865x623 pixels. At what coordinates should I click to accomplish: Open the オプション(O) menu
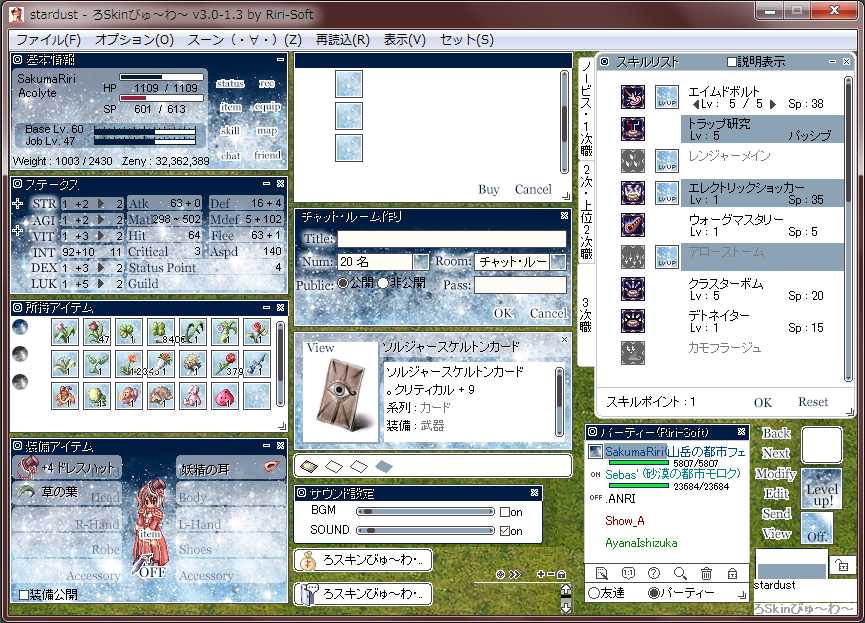pyautogui.click(x=134, y=40)
